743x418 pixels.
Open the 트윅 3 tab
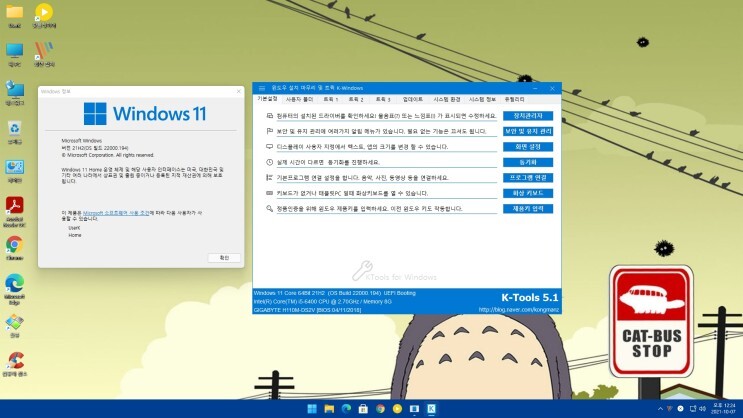(383, 100)
